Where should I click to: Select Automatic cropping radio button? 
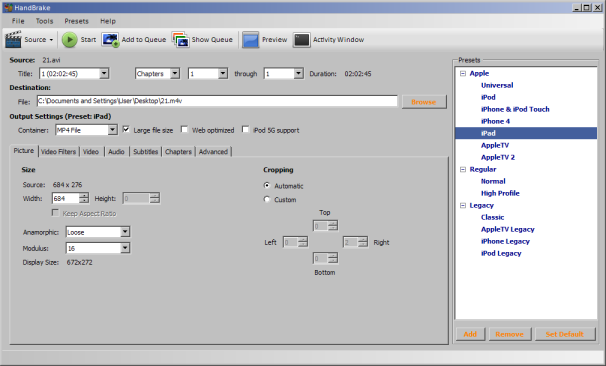[x=267, y=186]
